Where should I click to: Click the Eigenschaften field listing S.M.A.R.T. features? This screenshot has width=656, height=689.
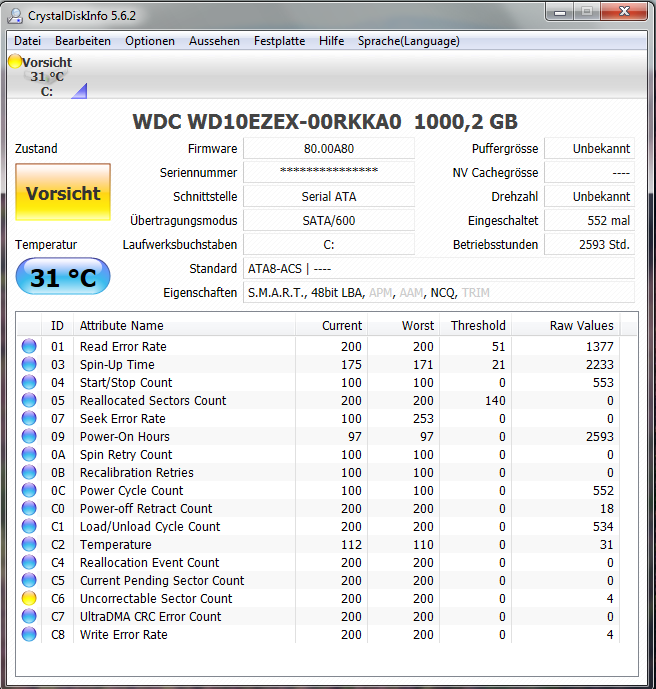pyautogui.click(x=439, y=293)
